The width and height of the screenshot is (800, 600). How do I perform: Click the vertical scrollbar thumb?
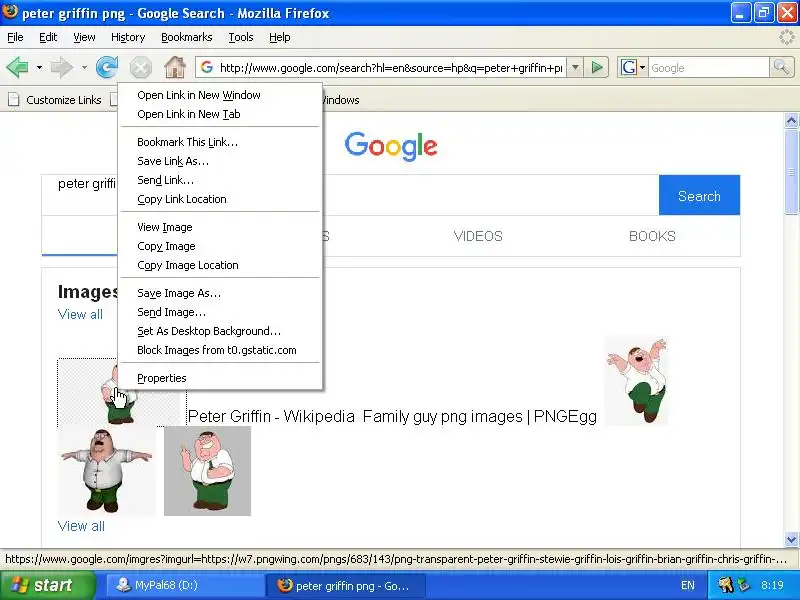tap(791, 172)
